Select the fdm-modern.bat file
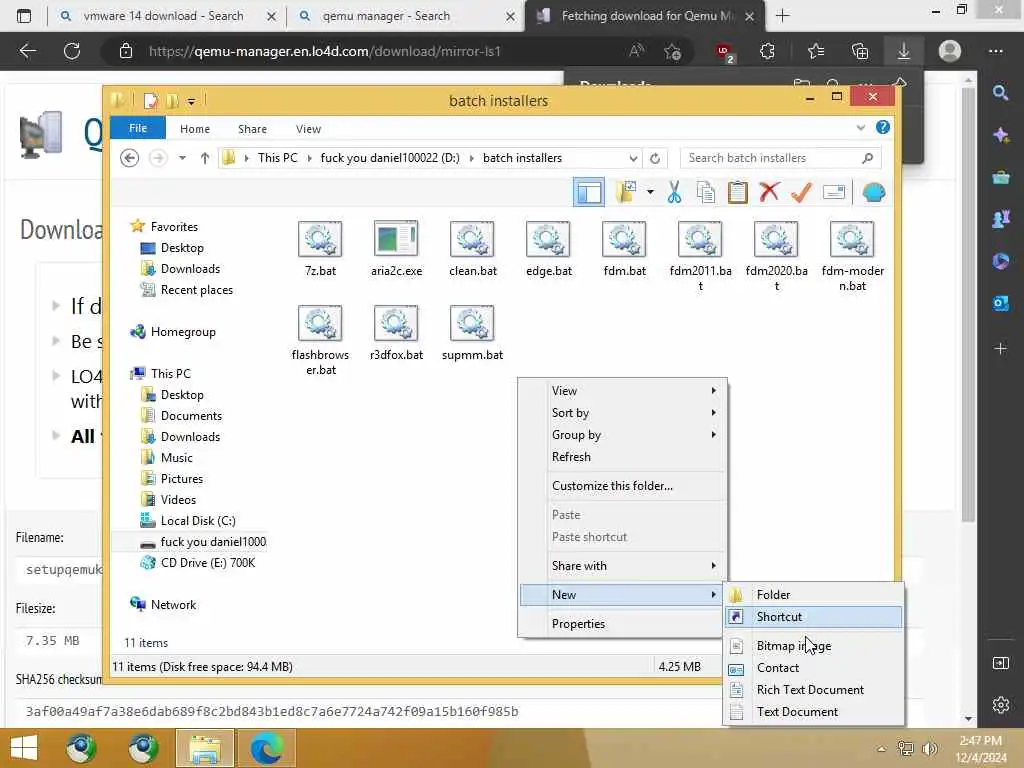The image size is (1024, 768). (852, 255)
